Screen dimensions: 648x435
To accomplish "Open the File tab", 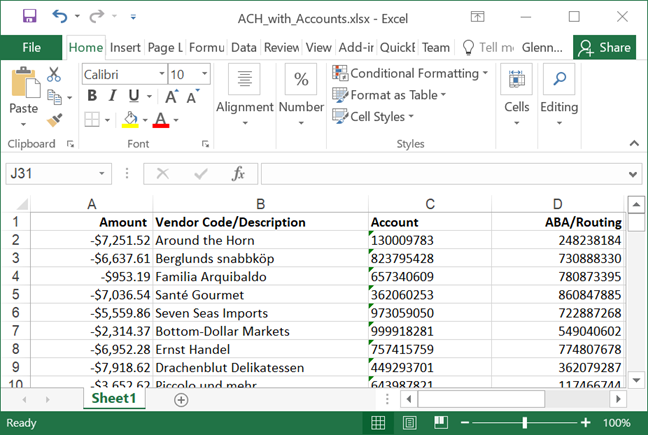I will [x=31, y=48].
